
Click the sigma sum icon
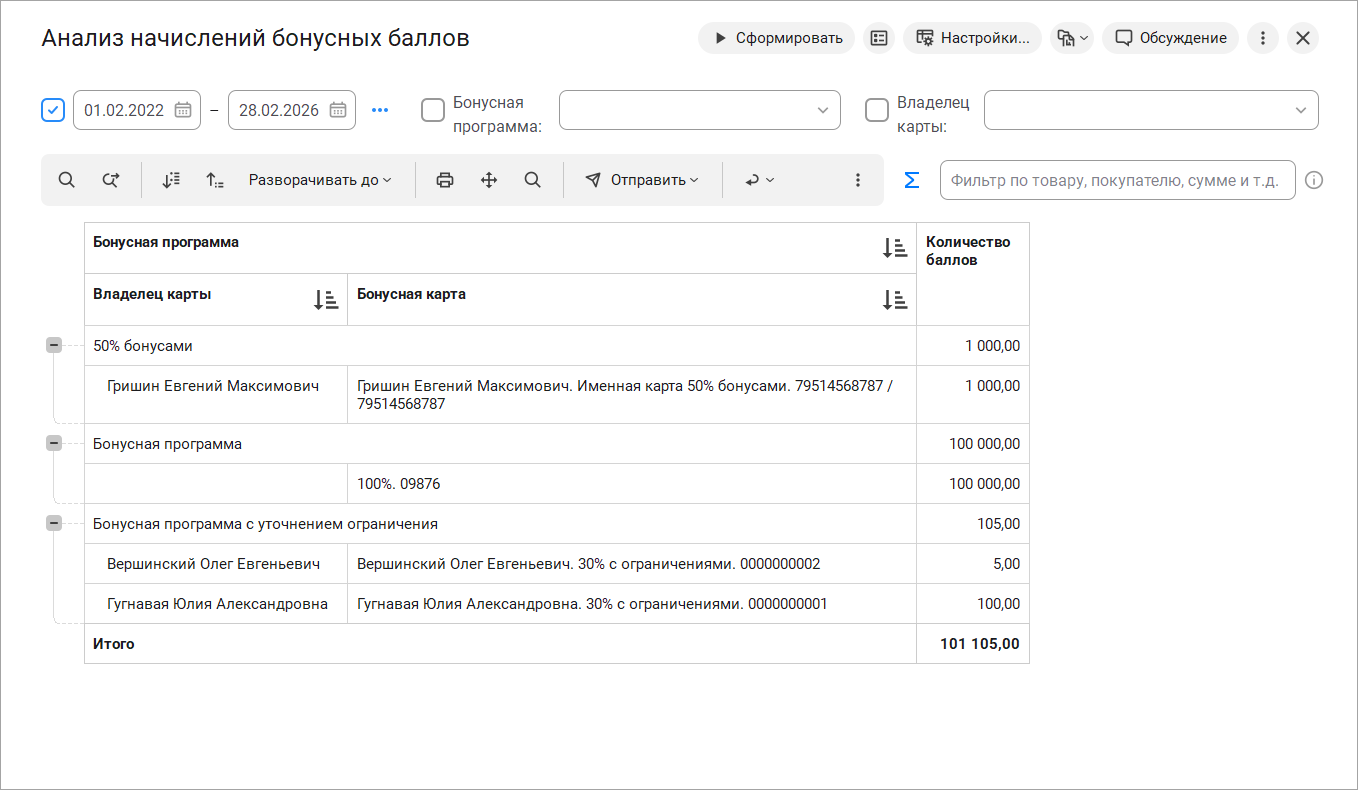coord(911,180)
